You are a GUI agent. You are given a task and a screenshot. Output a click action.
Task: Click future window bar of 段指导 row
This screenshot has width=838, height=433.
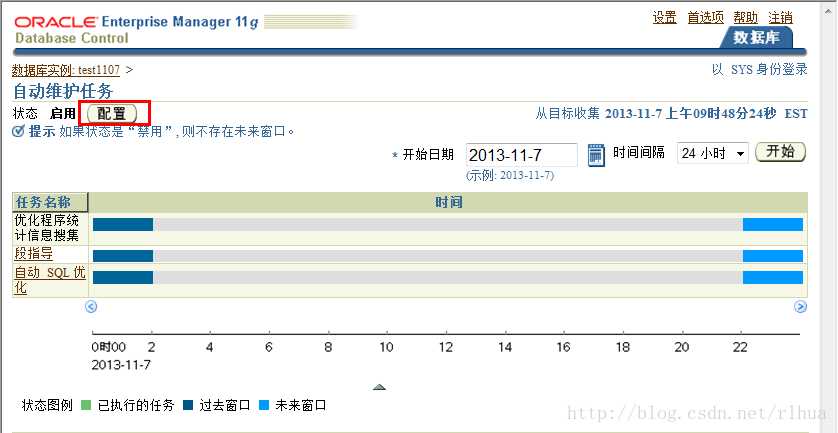tap(773, 256)
